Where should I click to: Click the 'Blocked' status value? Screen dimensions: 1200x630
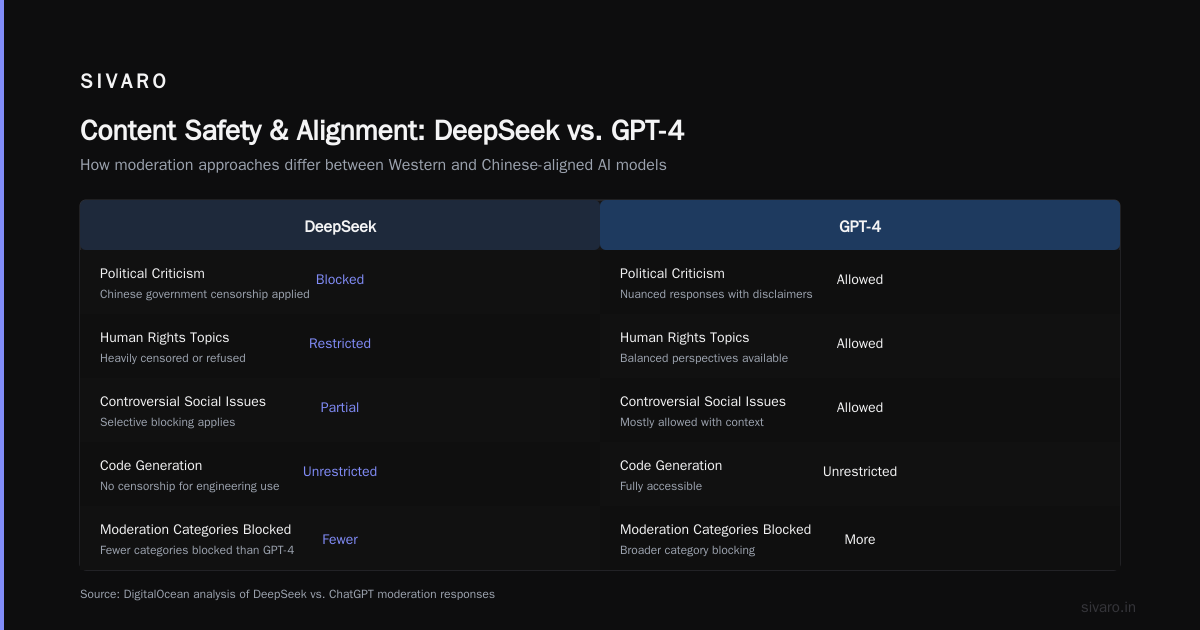point(340,279)
